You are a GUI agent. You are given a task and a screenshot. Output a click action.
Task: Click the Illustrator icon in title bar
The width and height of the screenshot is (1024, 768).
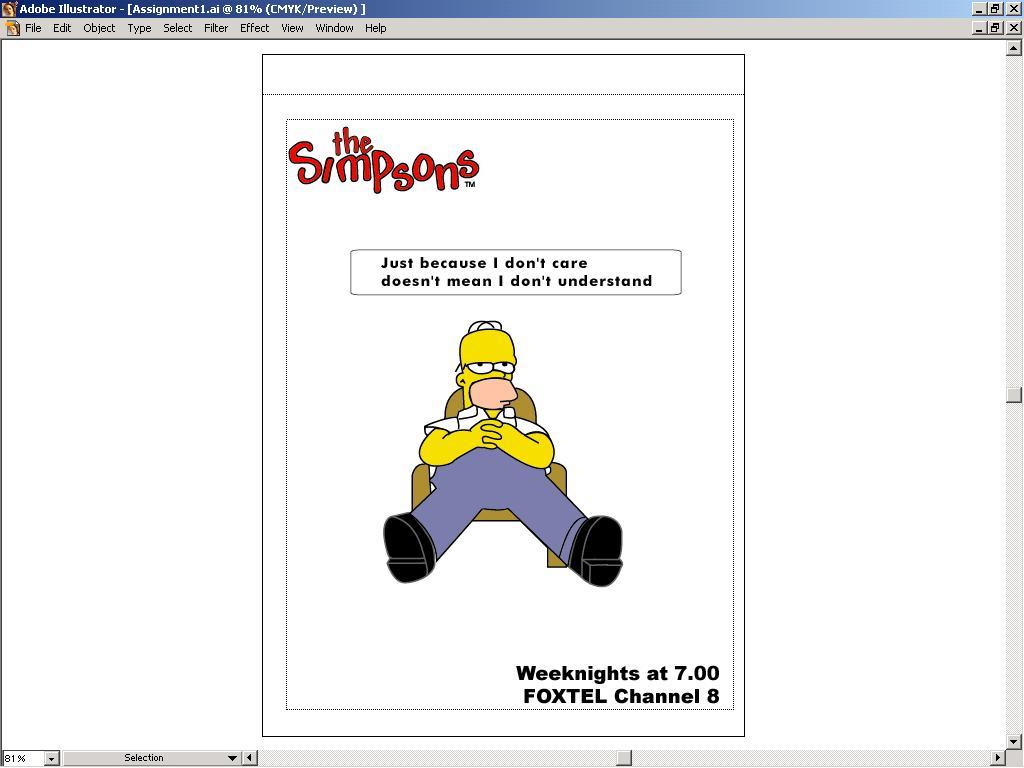click(8, 8)
